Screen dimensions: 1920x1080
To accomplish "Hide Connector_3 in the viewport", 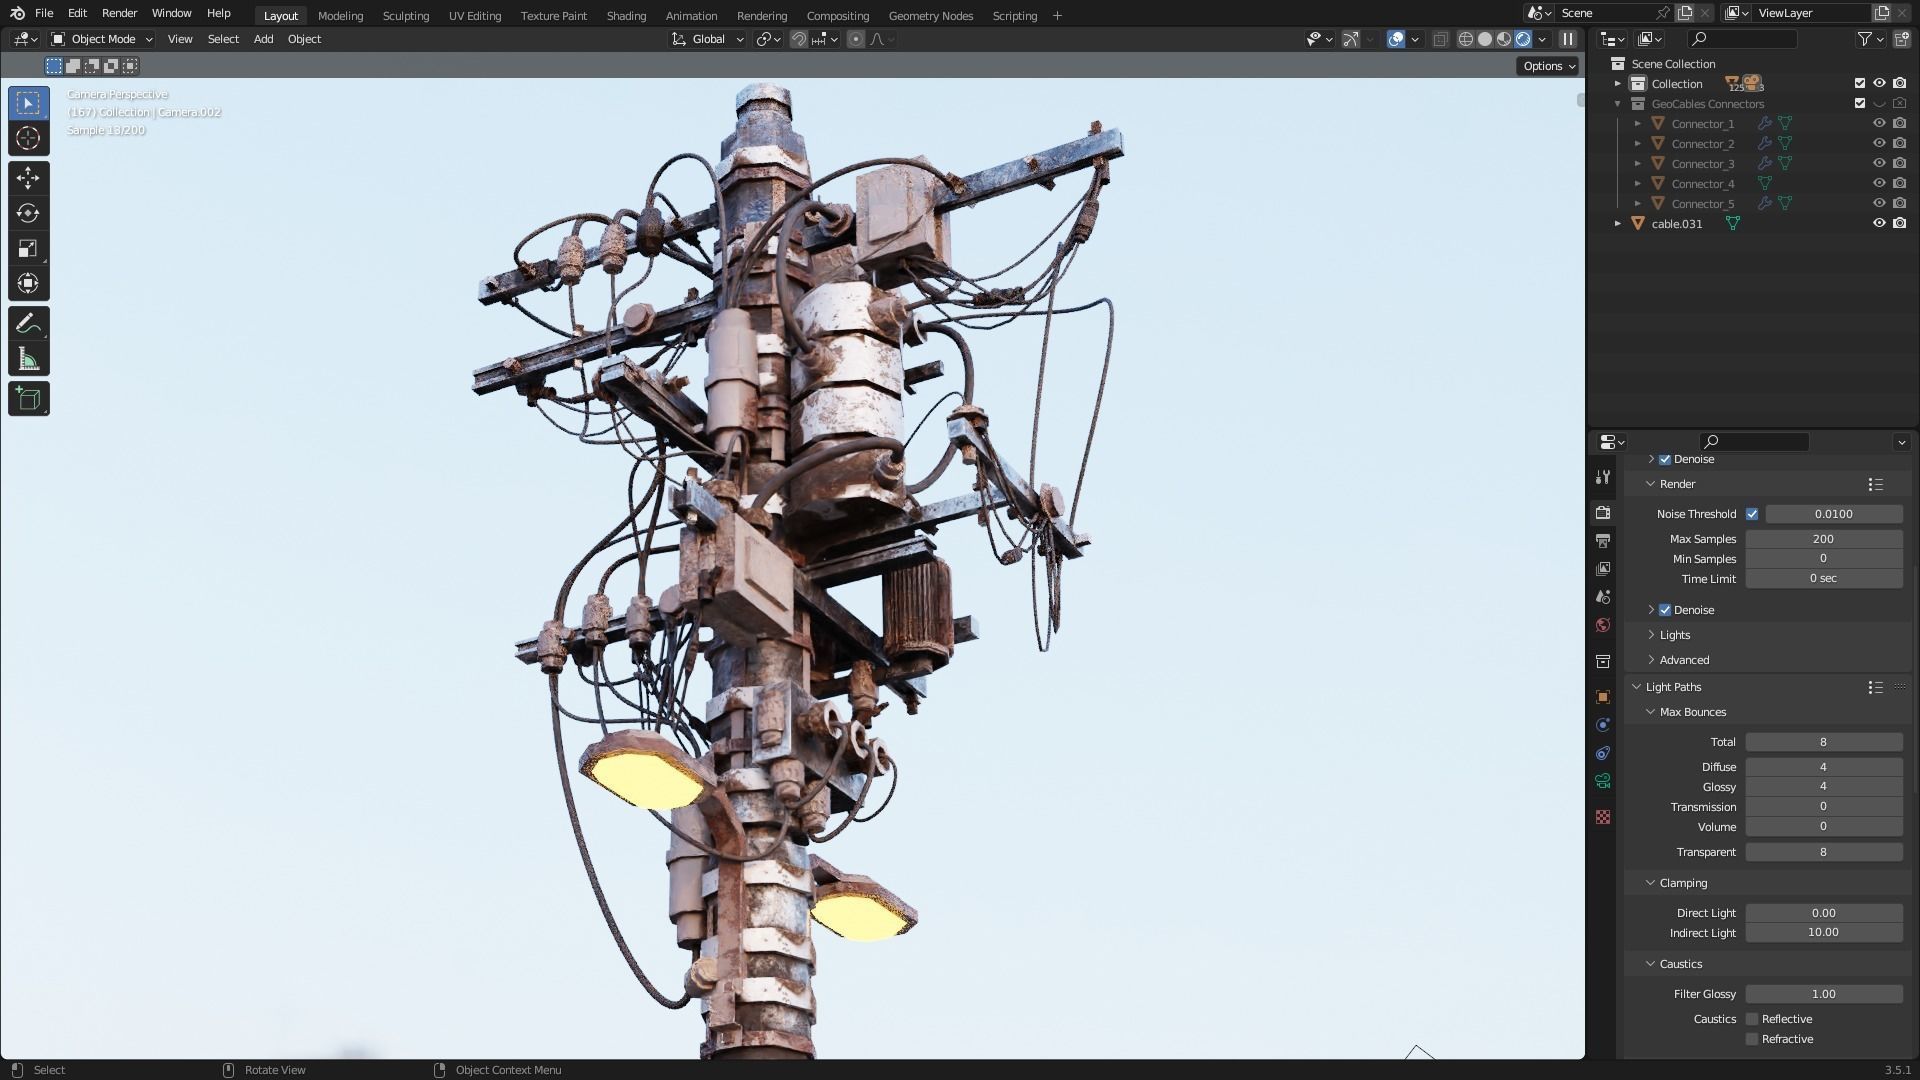I will coord(1879,163).
